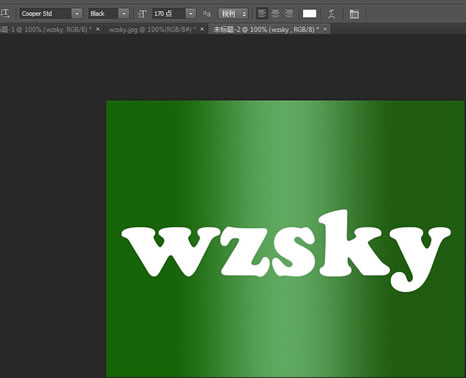Select left align text

262,14
